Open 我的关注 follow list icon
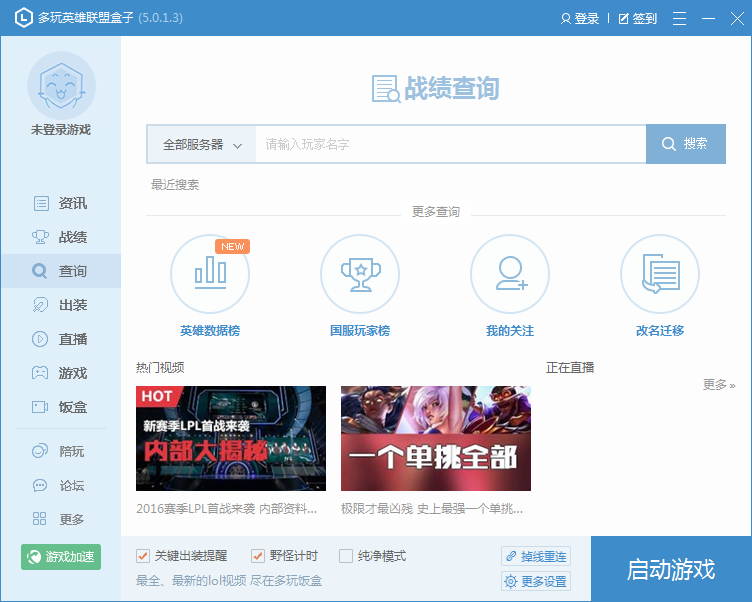Viewport: 752px width, 602px height. 510,274
